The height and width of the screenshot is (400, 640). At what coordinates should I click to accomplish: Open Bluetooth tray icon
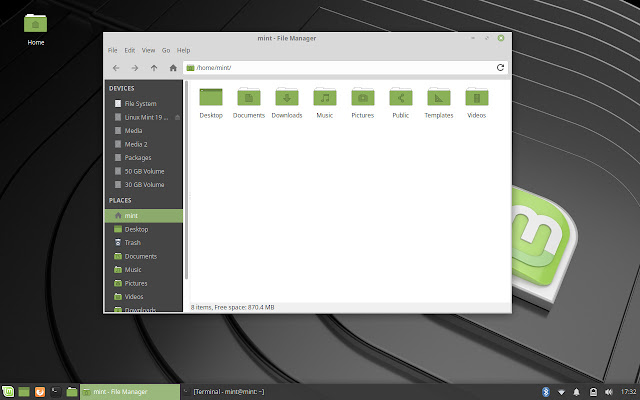pyautogui.click(x=546, y=392)
